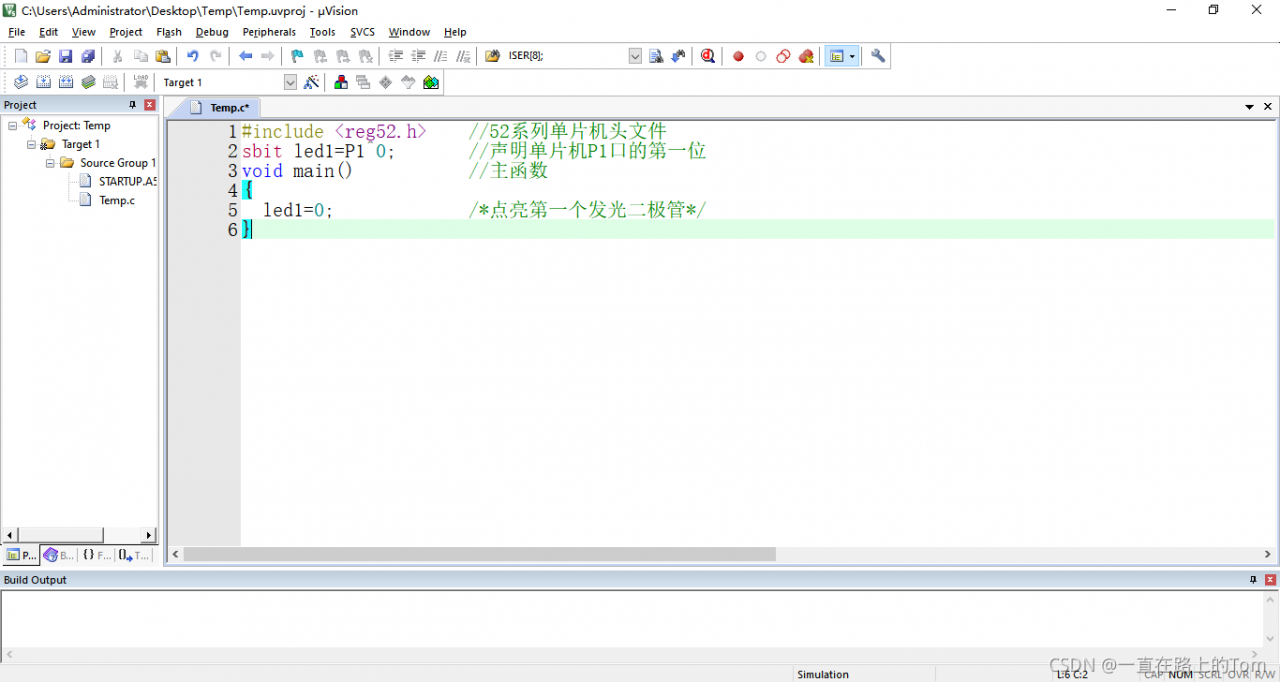1280x682 pixels.
Task: Open the ISER[8]; search dropdown
Action: (x=635, y=57)
